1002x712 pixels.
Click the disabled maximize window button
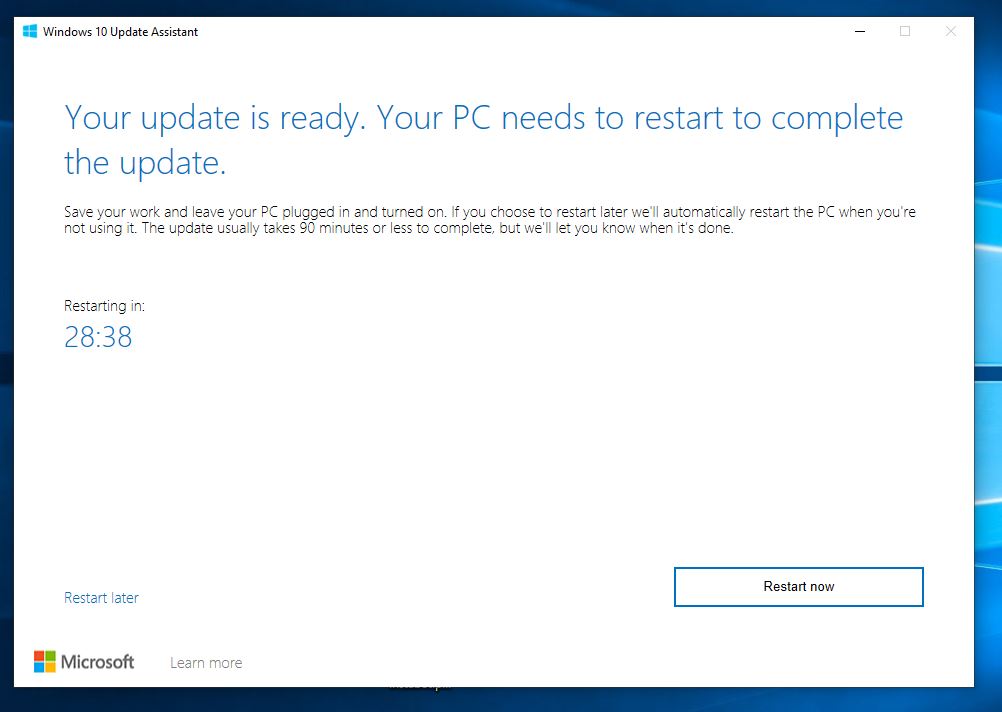click(905, 31)
